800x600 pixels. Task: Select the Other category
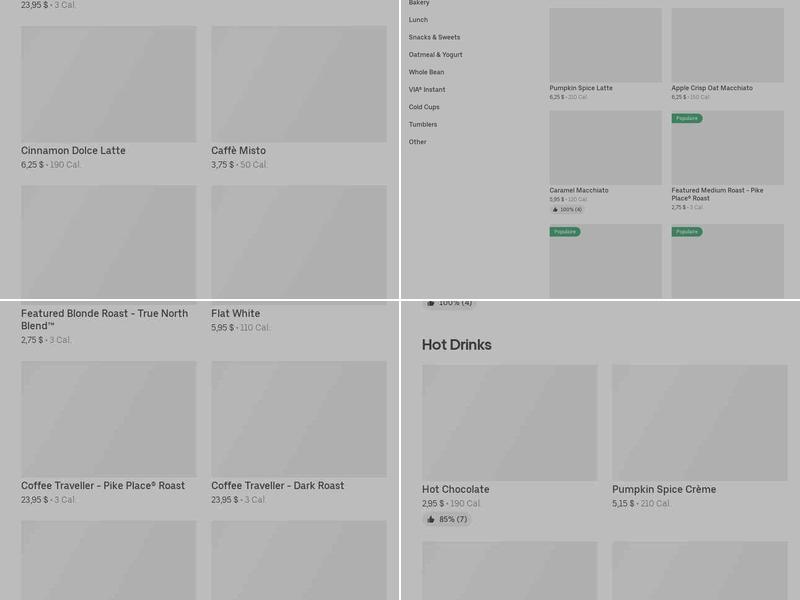pos(417,142)
